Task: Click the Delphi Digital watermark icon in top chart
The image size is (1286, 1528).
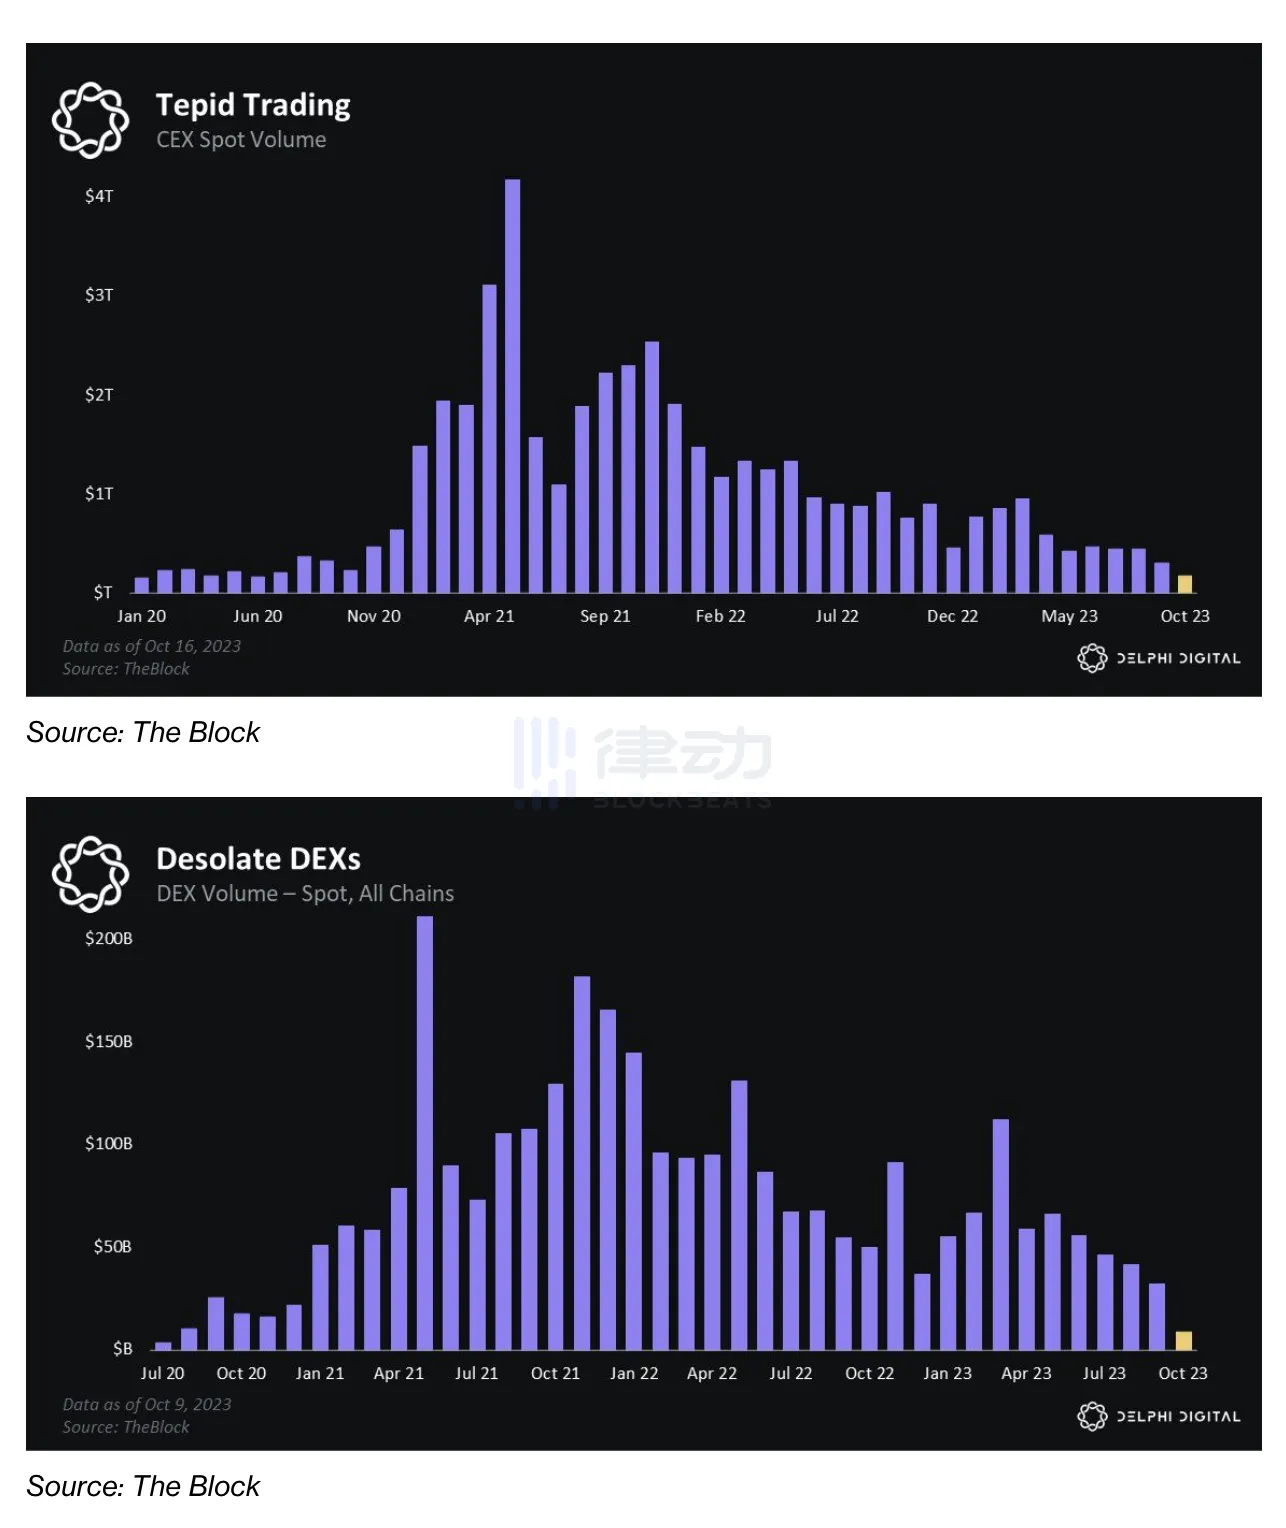Action: 1092,658
